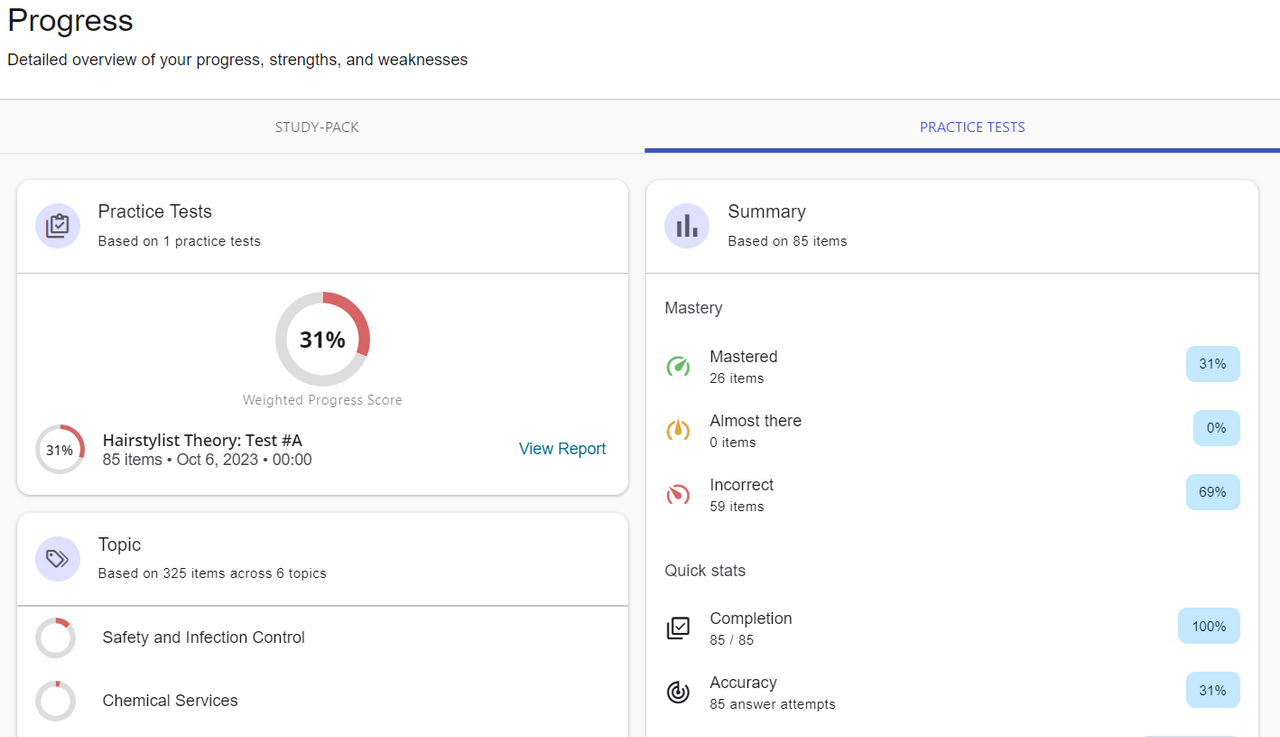Click the Safety and Infection Control progress ring
Image resolution: width=1280 pixels, height=737 pixels.
click(x=56, y=638)
